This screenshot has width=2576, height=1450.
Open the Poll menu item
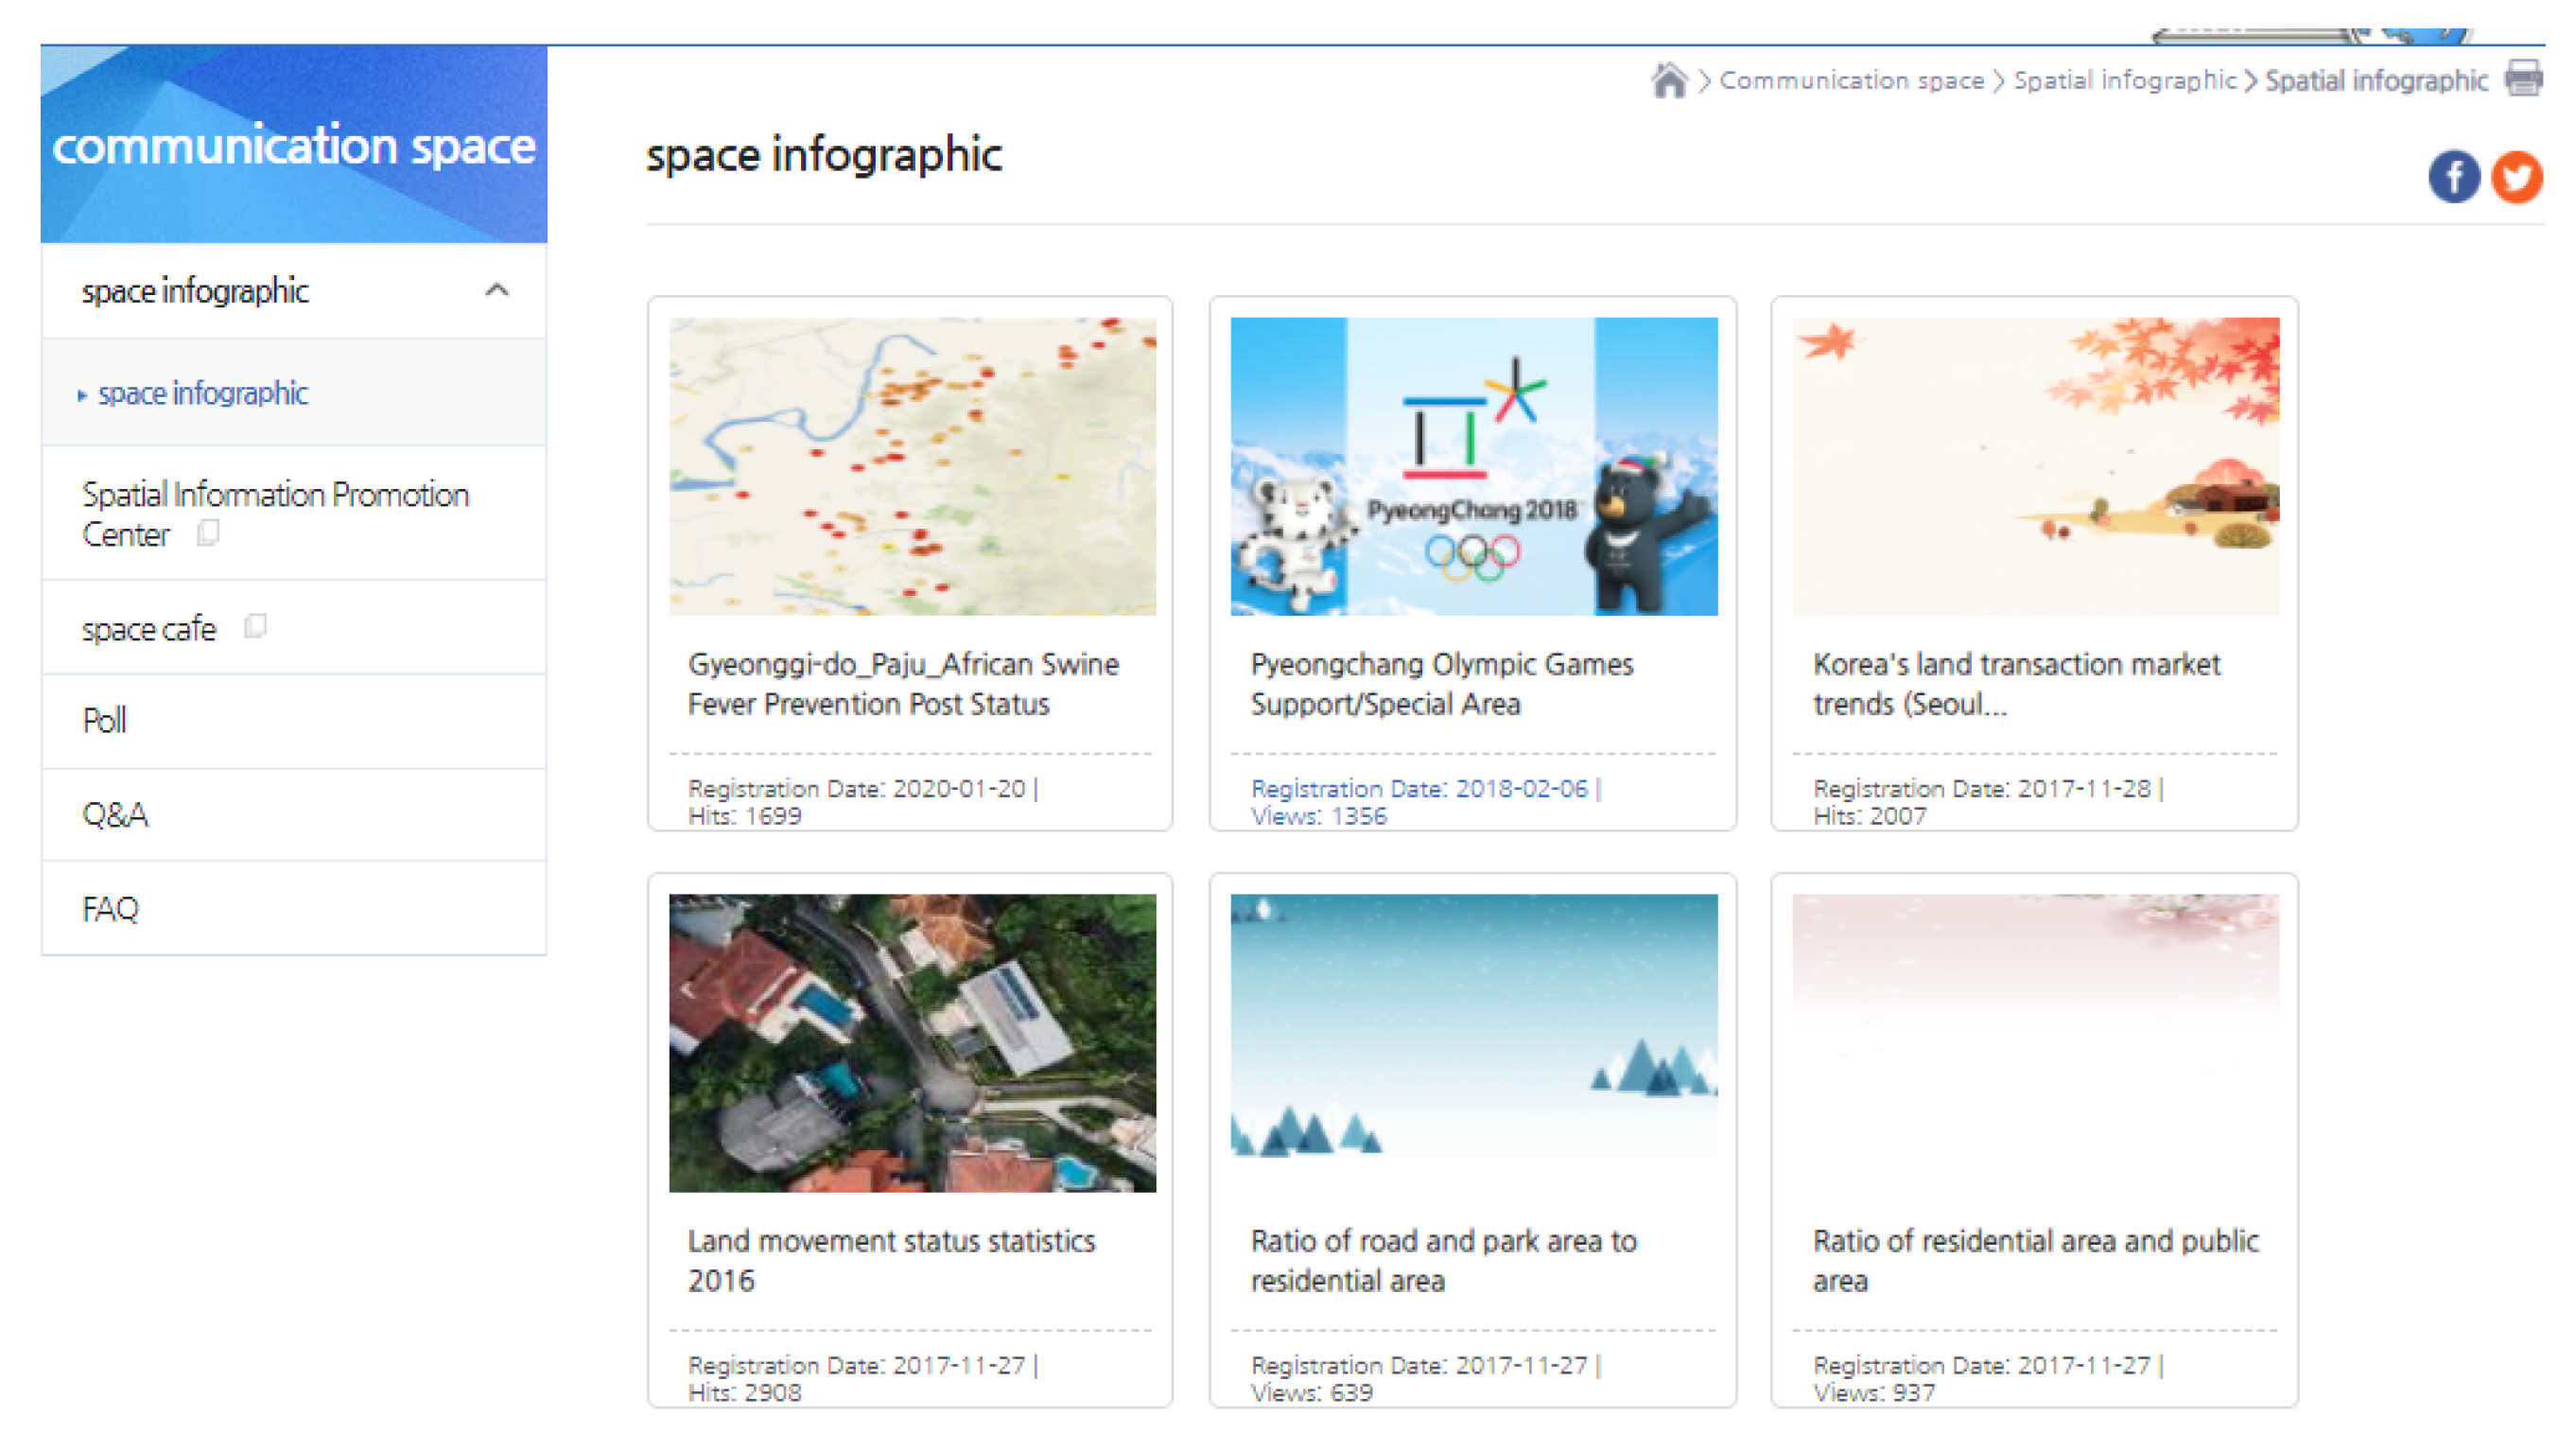pyautogui.click(x=104, y=720)
